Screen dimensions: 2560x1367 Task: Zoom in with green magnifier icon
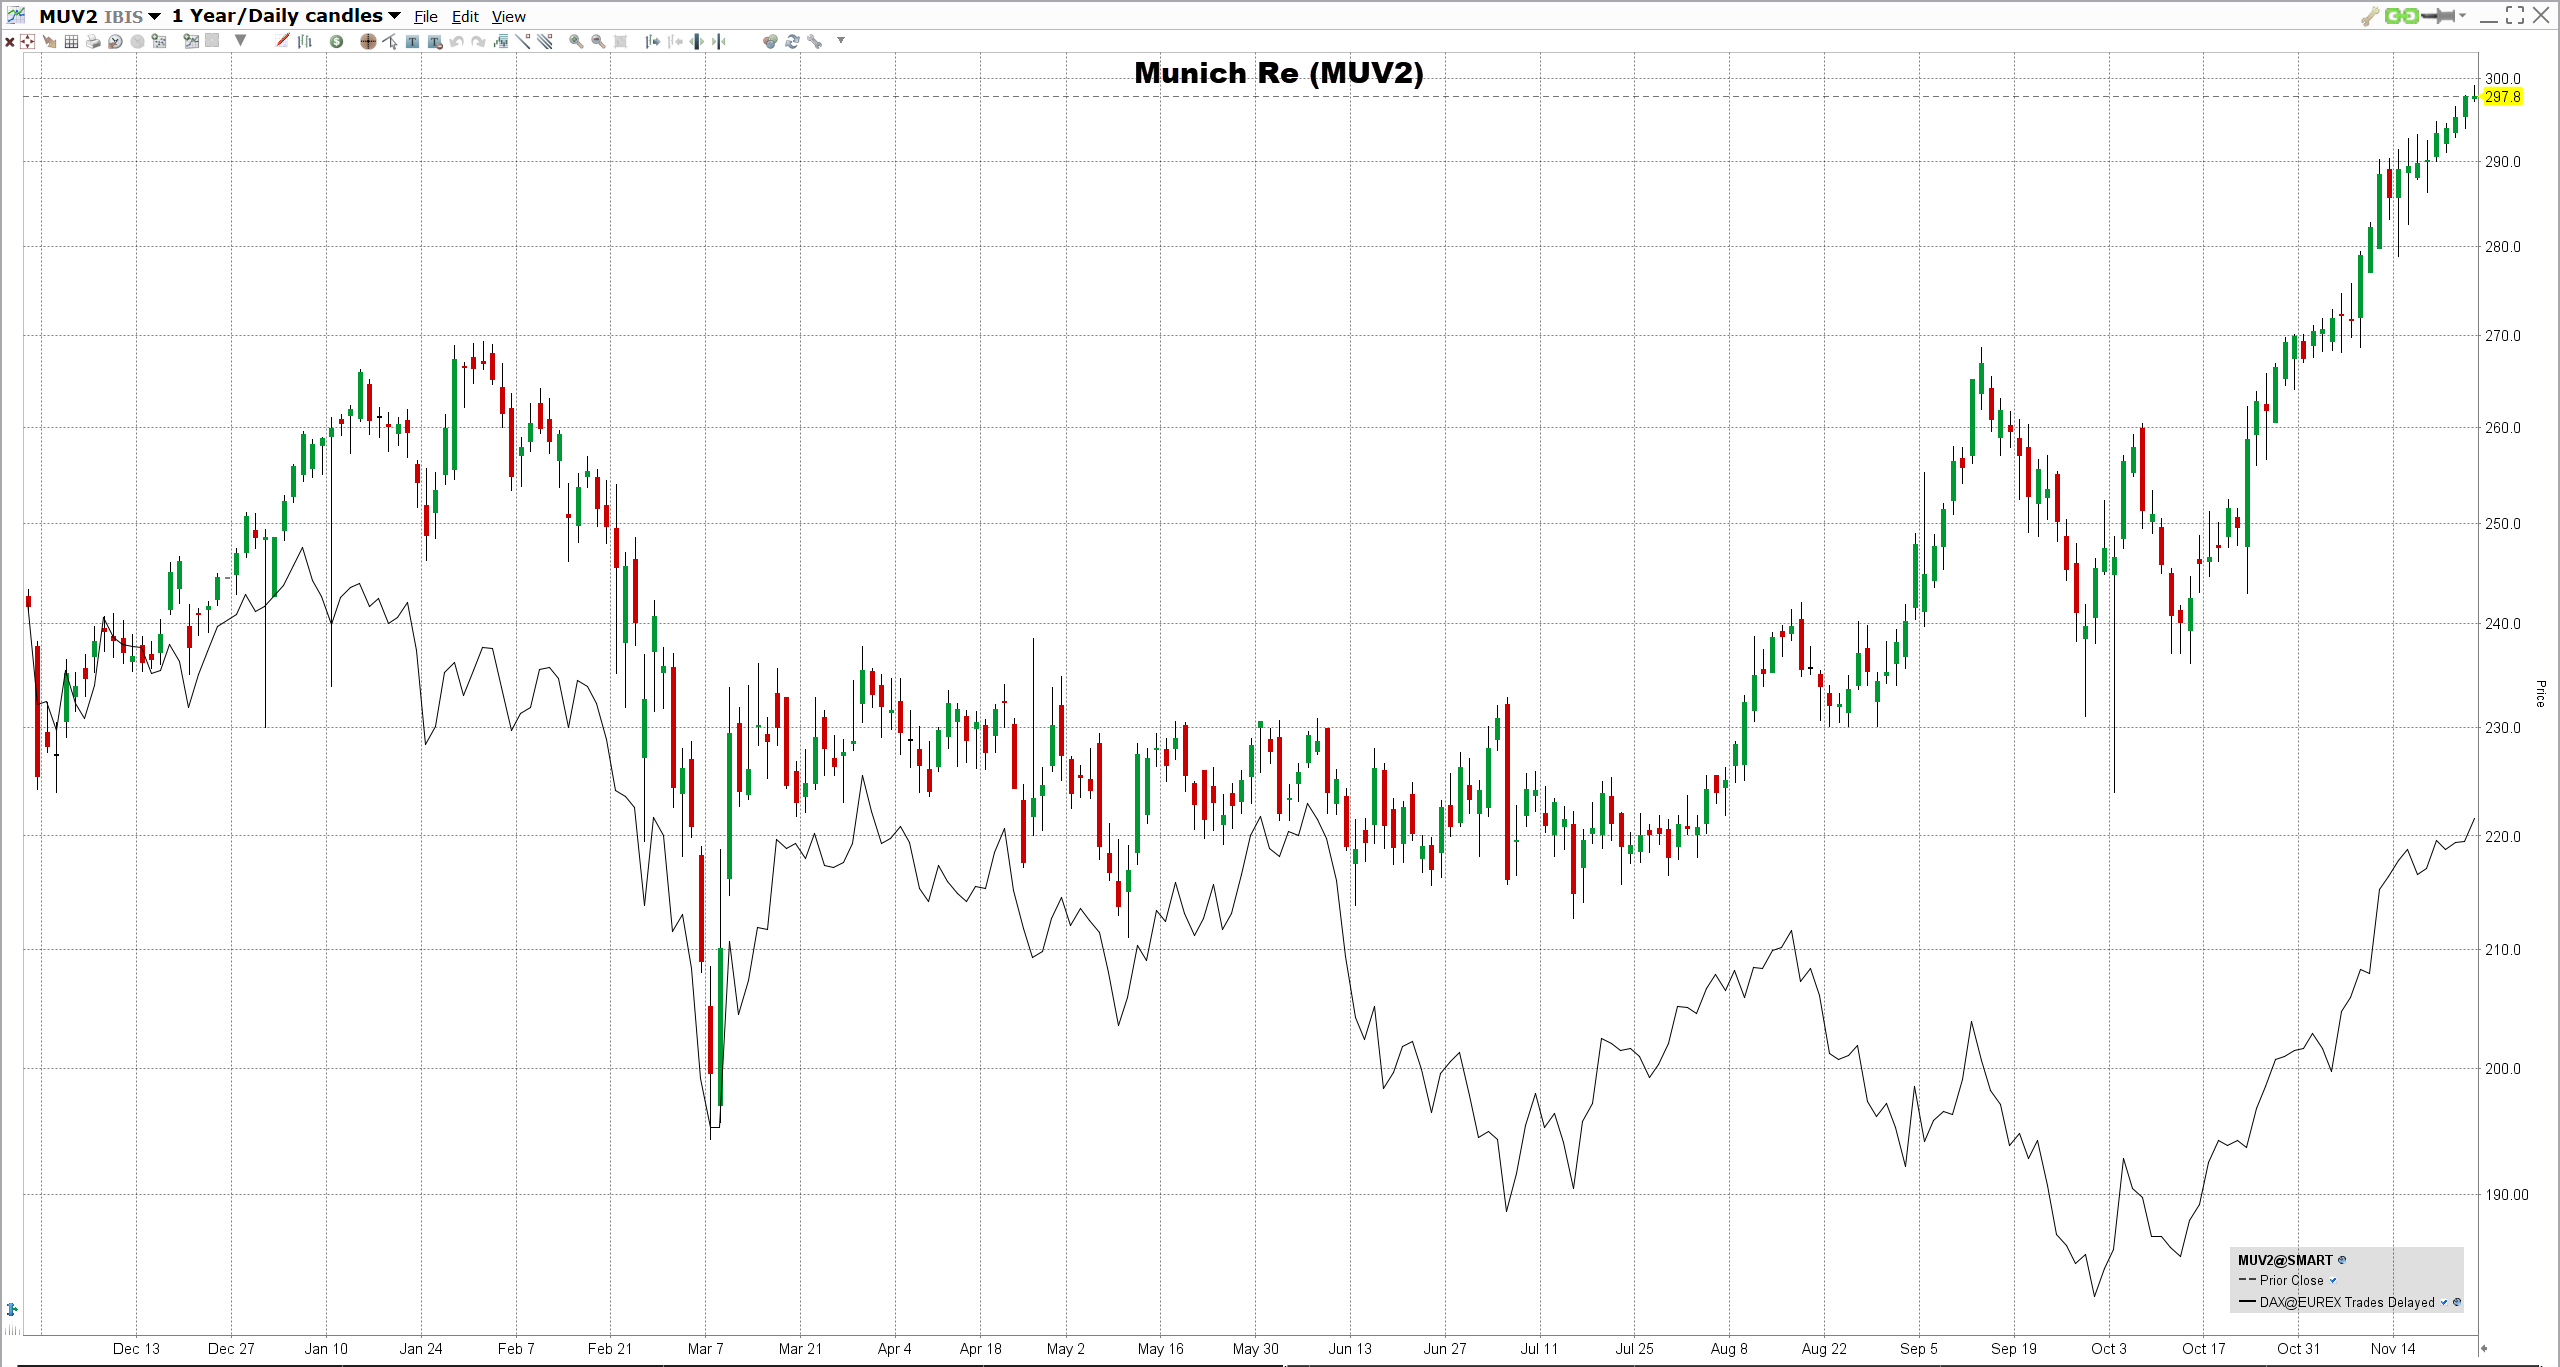pyautogui.click(x=576, y=41)
